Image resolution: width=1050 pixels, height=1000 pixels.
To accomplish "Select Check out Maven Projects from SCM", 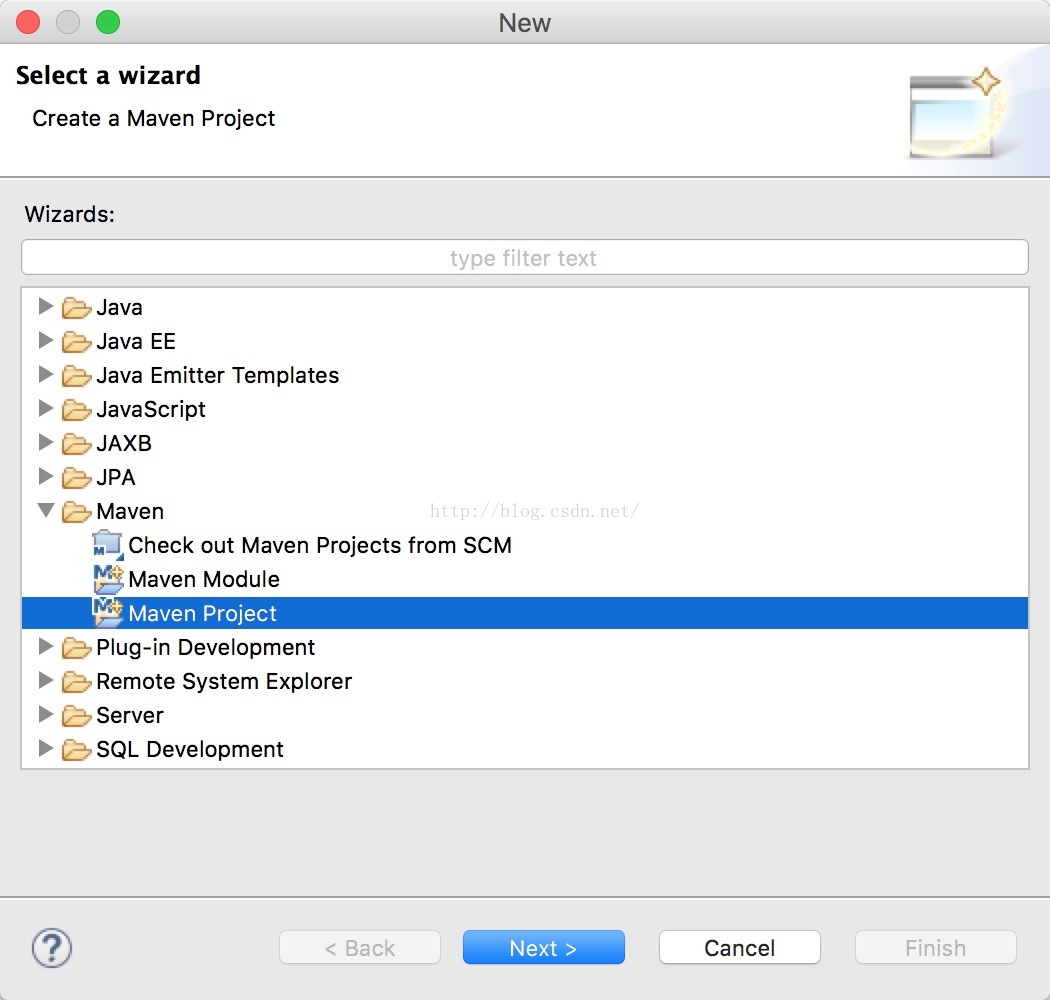I will [x=320, y=545].
